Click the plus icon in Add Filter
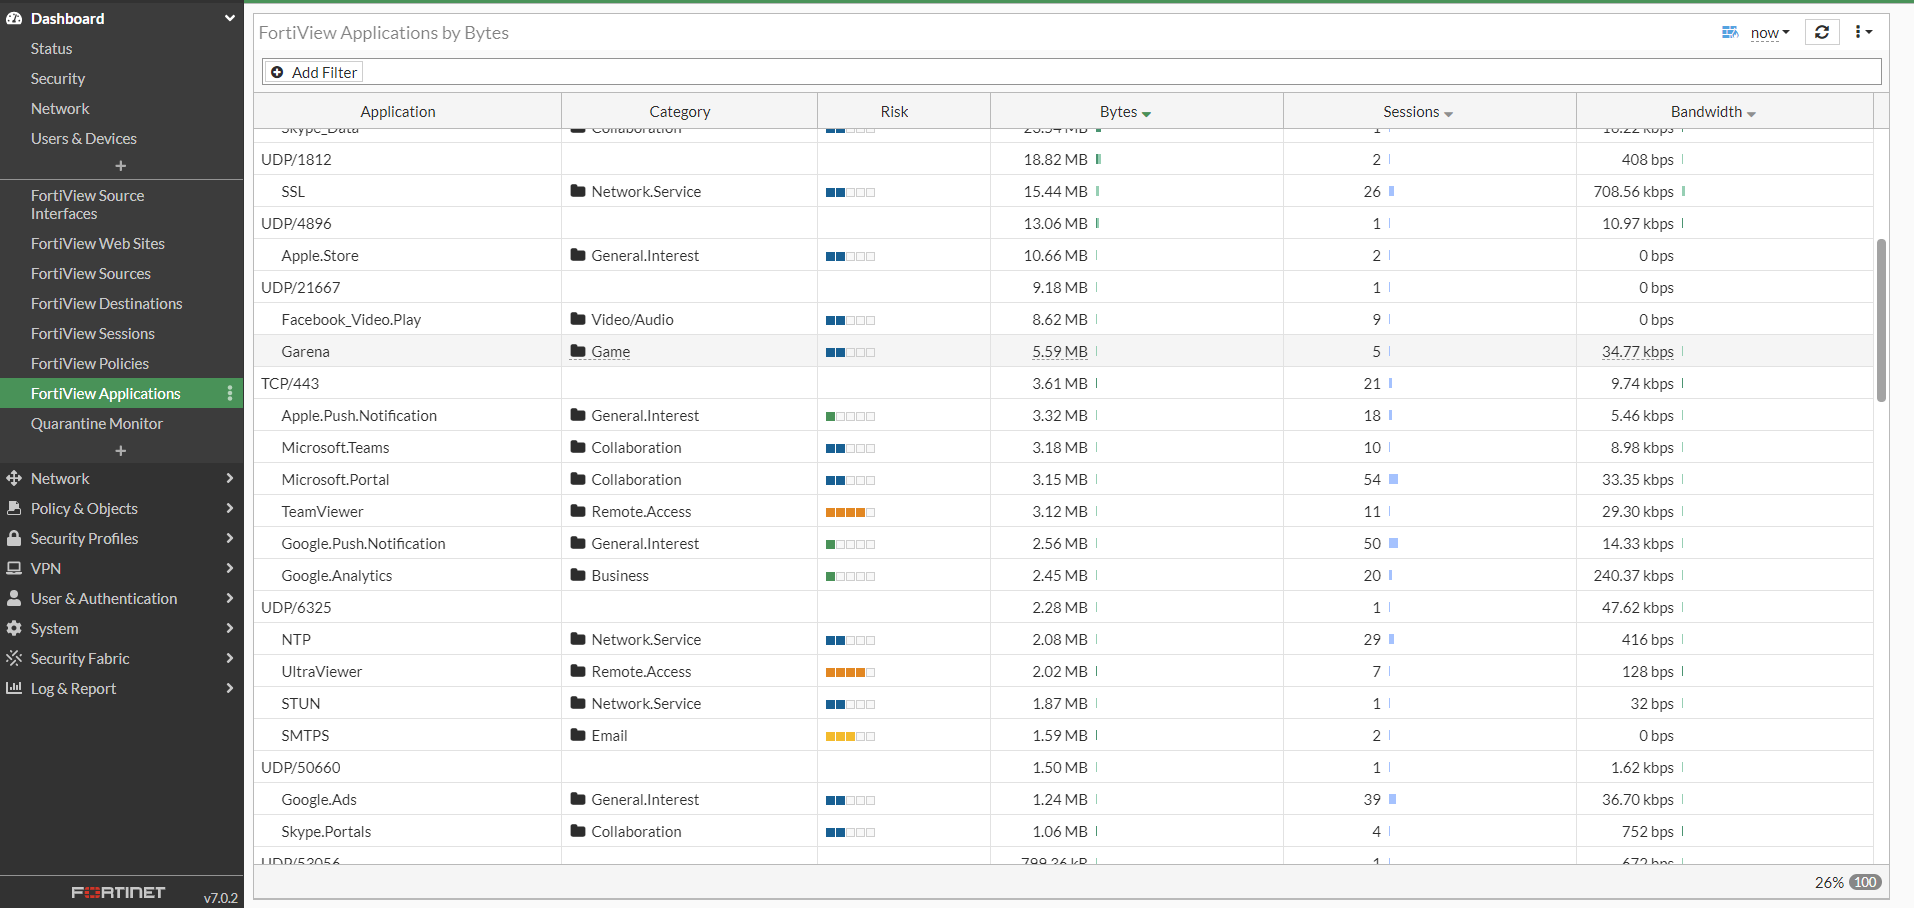1914x908 pixels. click(277, 72)
